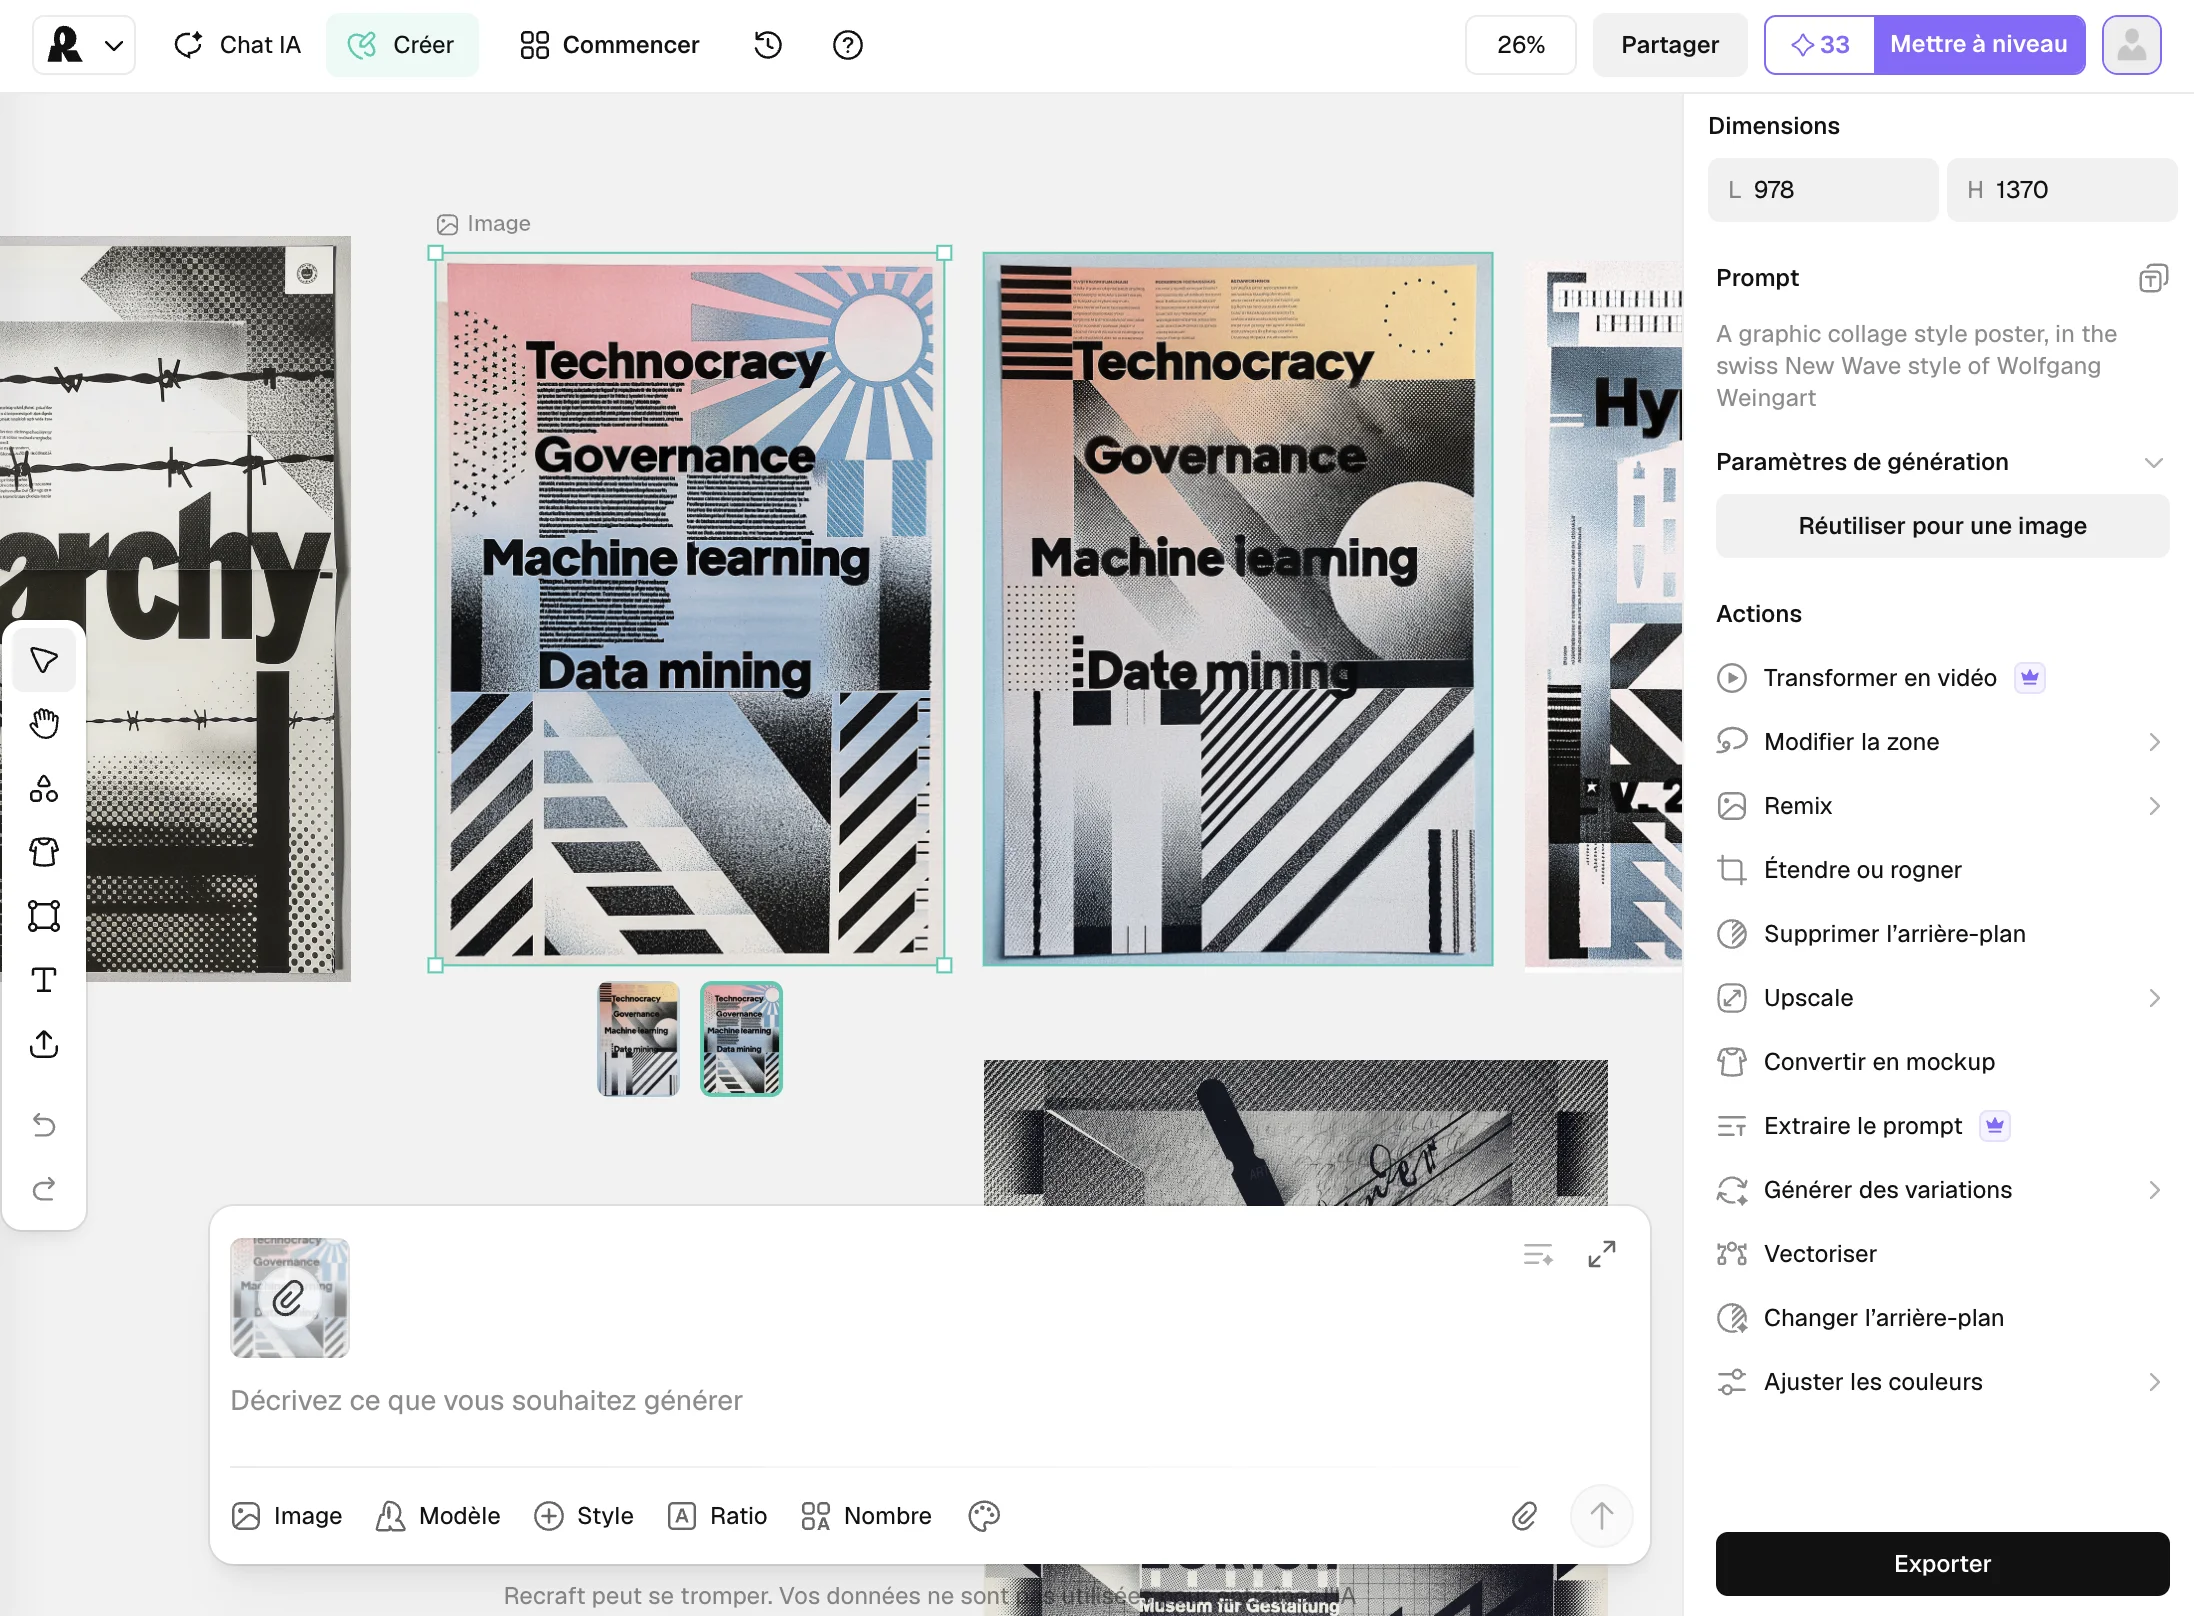This screenshot has height=1616, width=2194.
Task: Select the second Technocracy poster on canvas
Action: click(x=1238, y=609)
